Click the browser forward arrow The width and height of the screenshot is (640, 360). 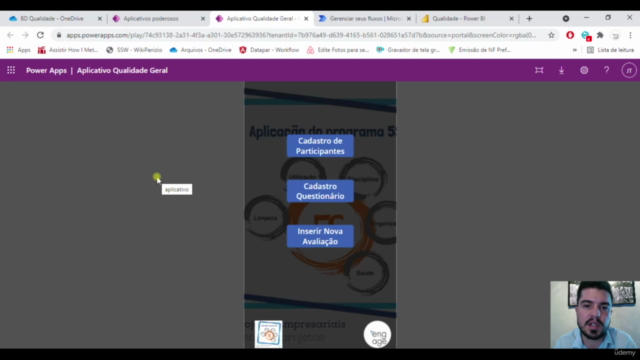25,35
